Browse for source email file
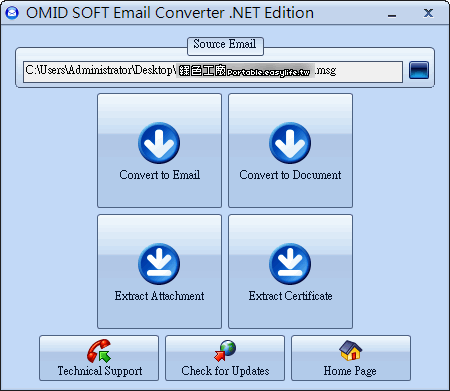The width and height of the screenshot is (450, 391). (x=419, y=70)
